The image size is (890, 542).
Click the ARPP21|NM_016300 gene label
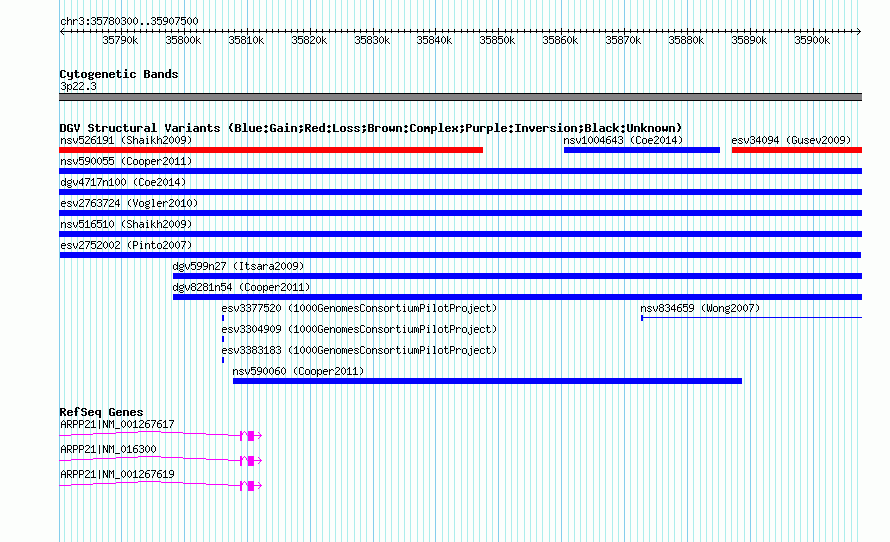click(x=108, y=449)
